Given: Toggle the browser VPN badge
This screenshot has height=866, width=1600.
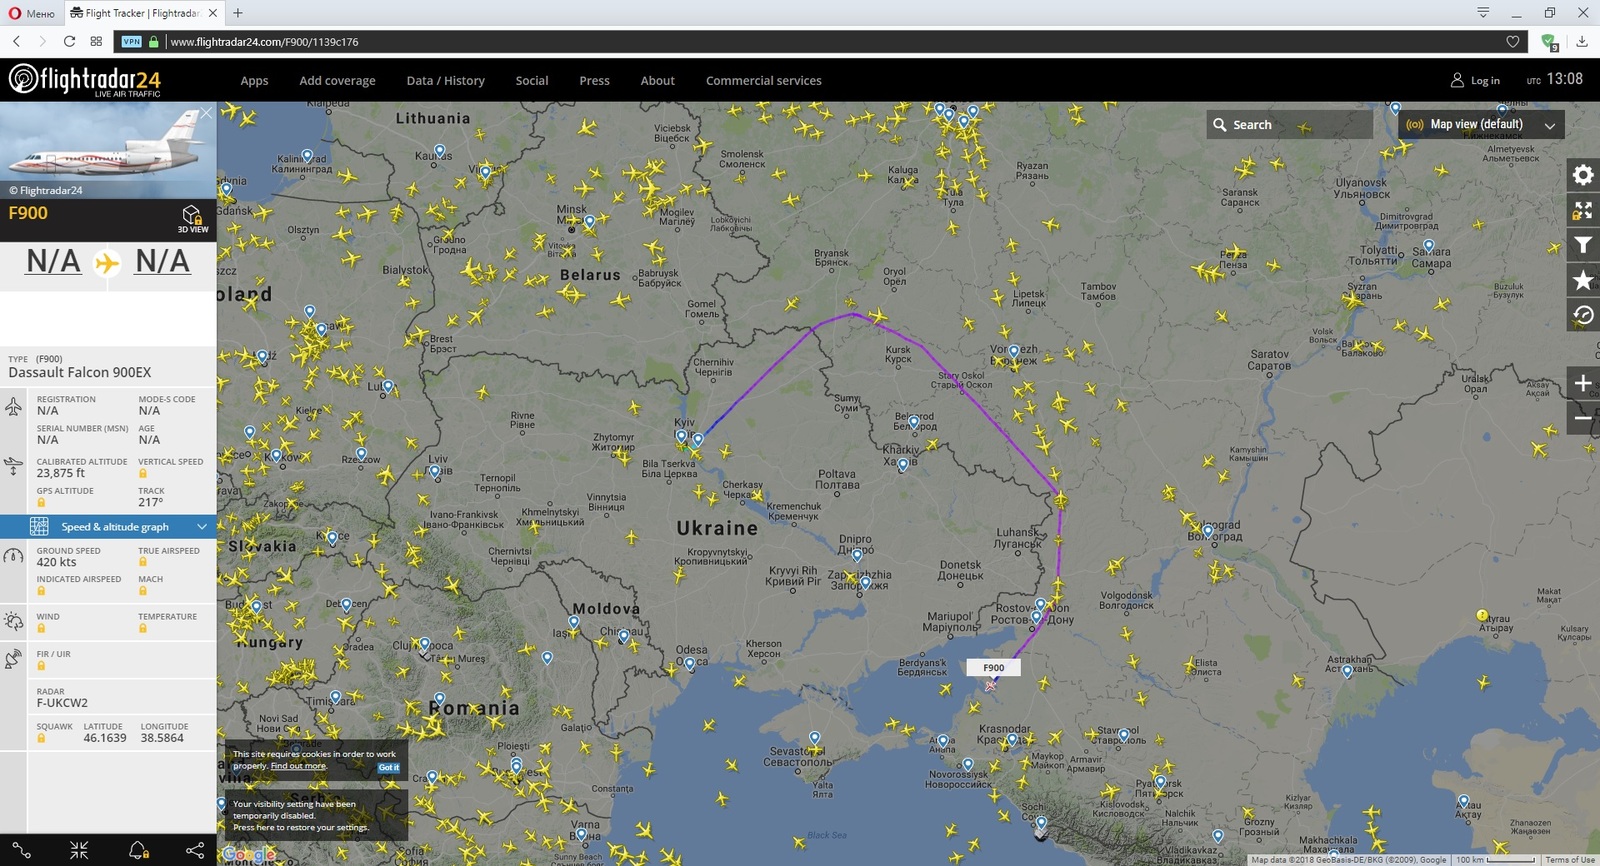Looking at the screenshot, I should tap(131, 42).
